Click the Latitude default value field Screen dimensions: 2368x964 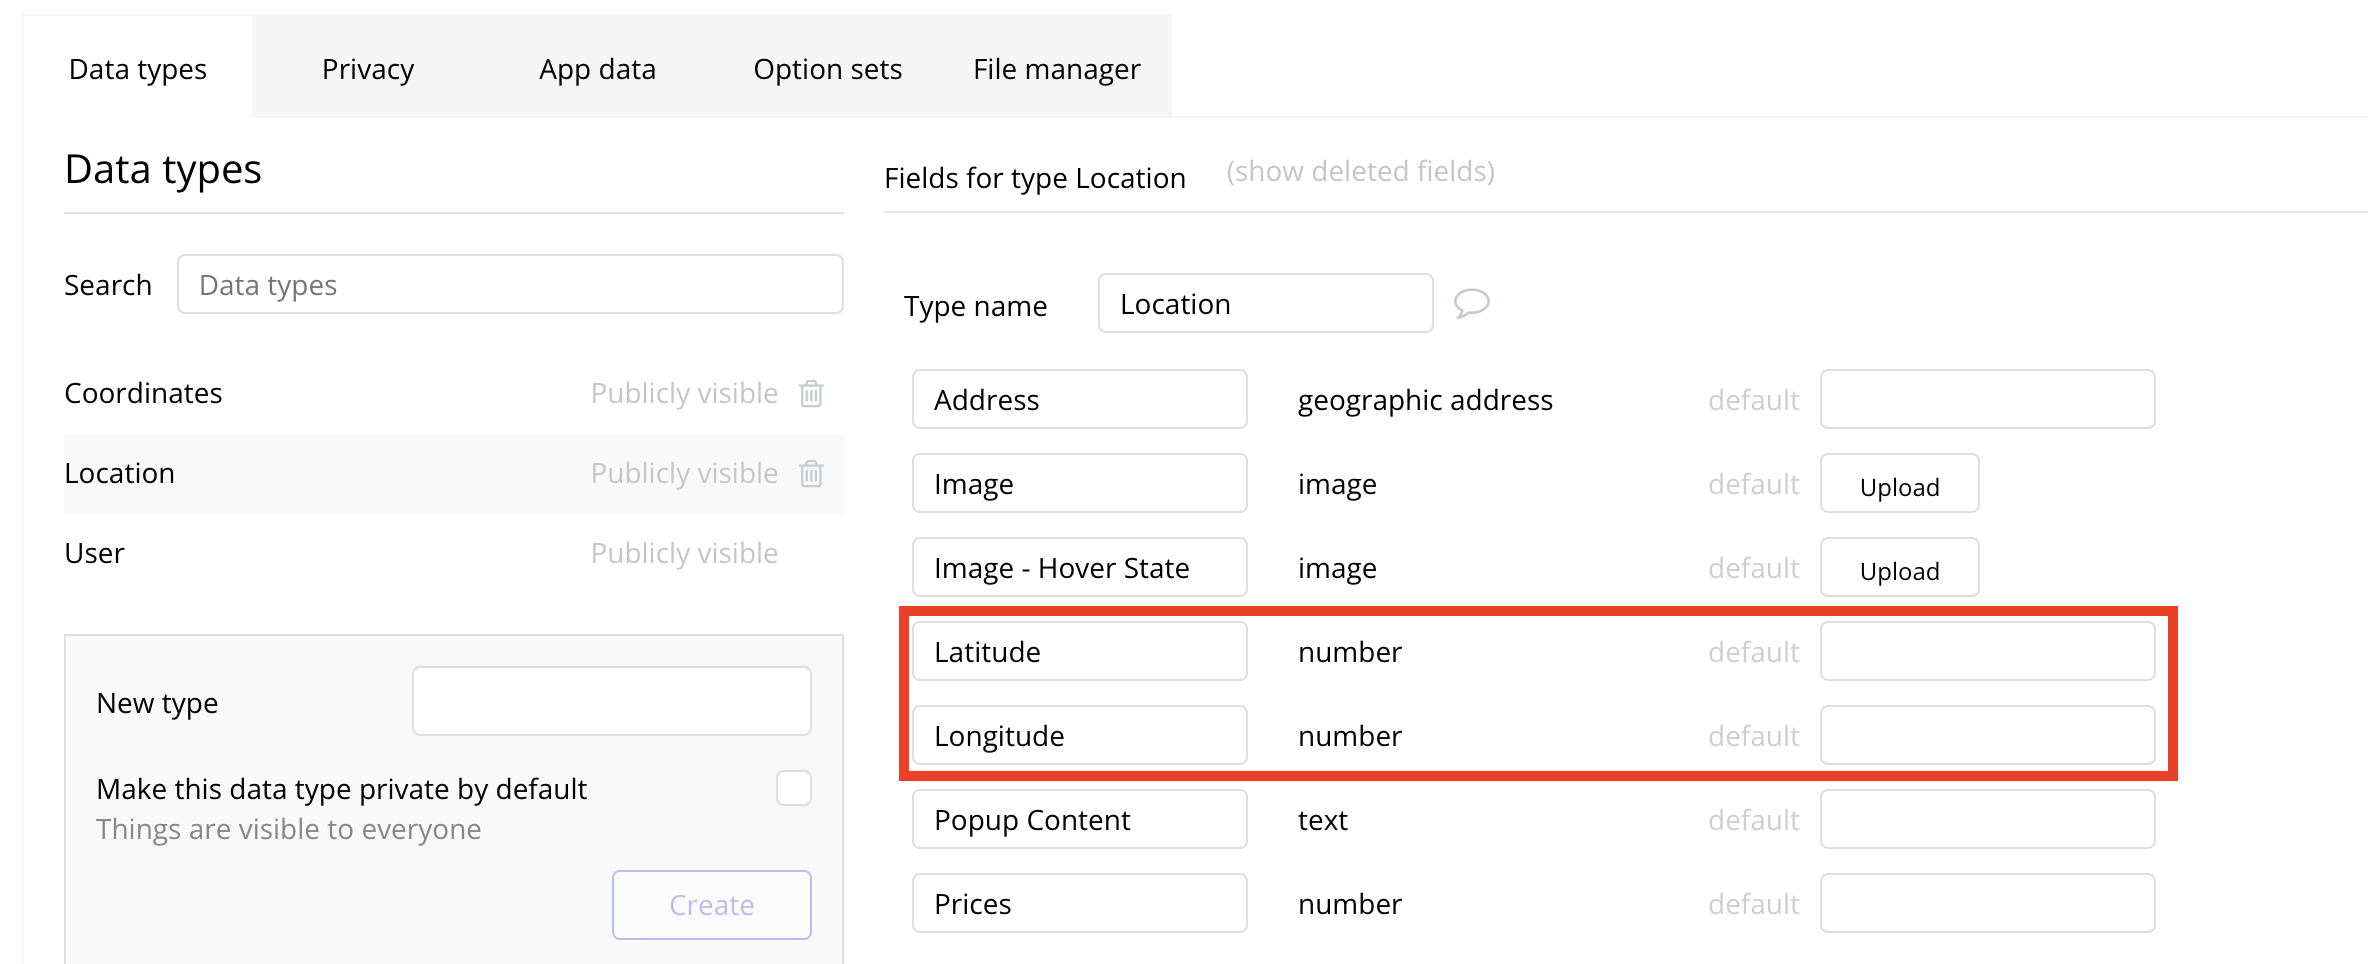(1986, 652)
